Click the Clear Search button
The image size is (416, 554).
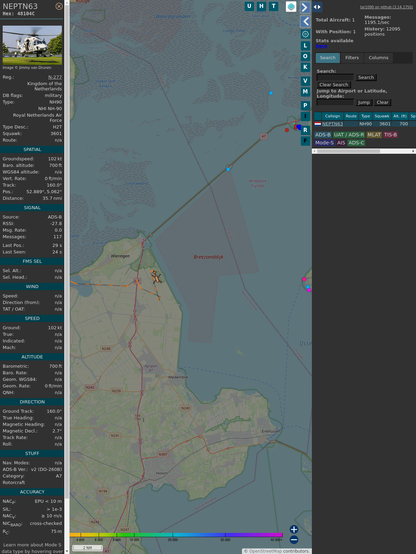point(333,85)
